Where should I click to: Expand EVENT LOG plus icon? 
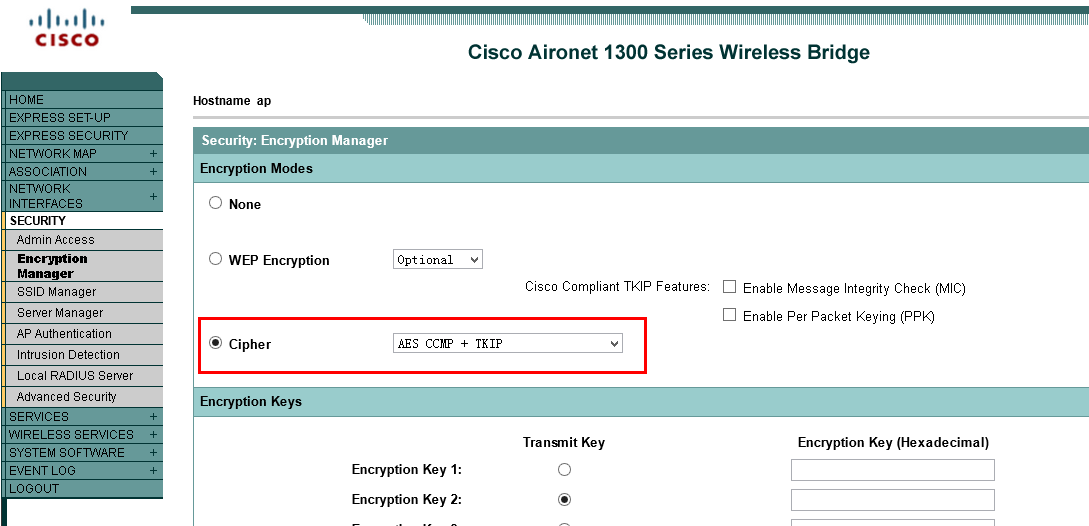pyautogui.click(x=153, y=471)
